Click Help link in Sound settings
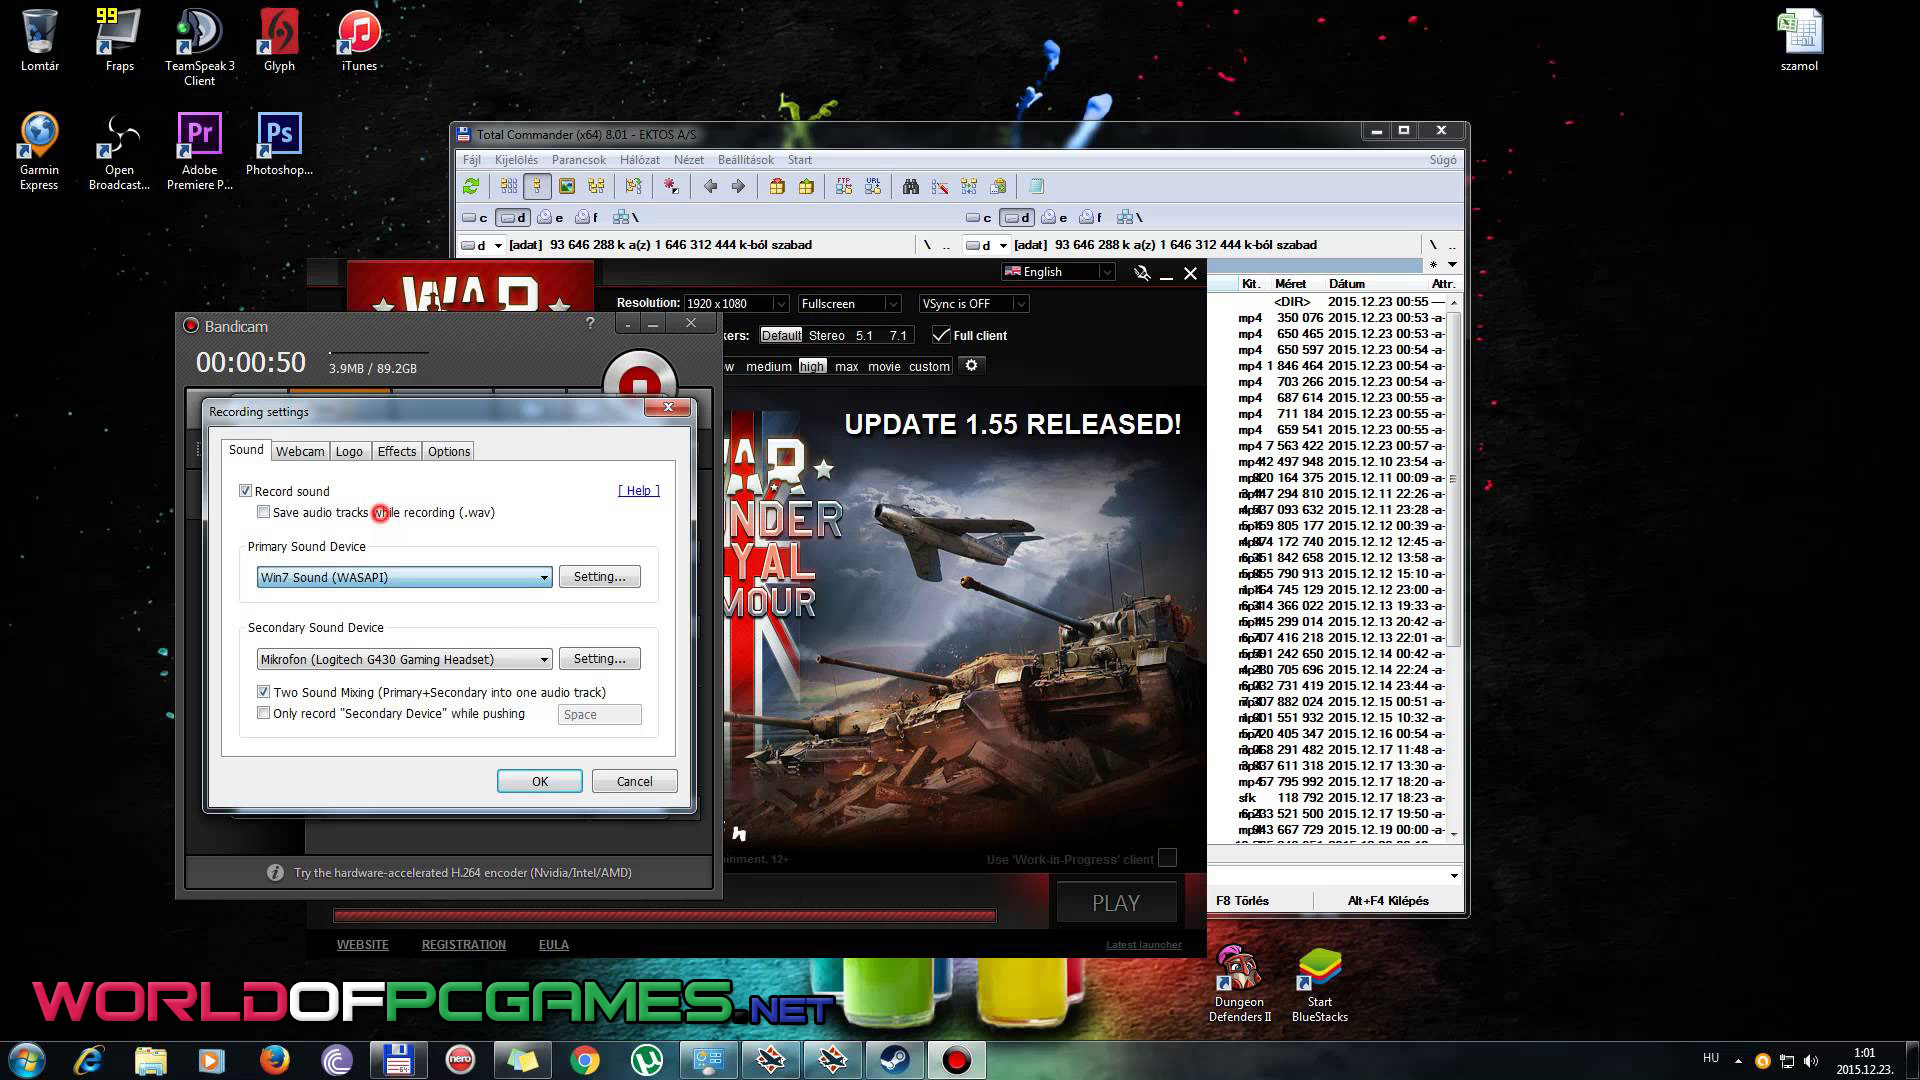 tap(638, 489)
